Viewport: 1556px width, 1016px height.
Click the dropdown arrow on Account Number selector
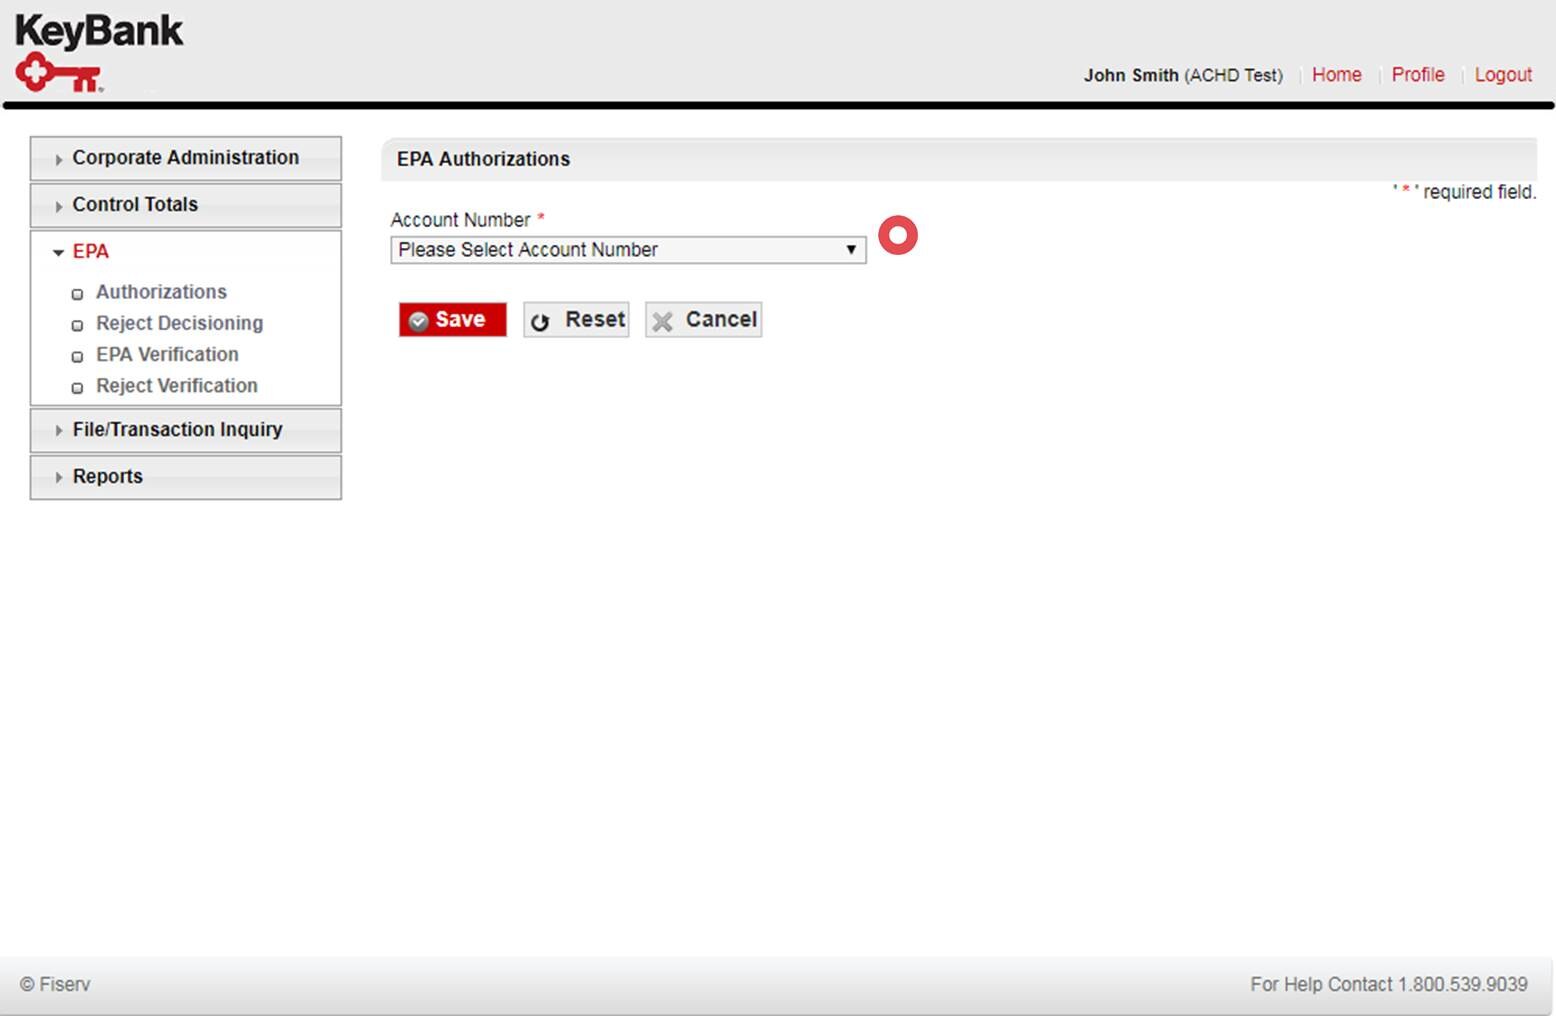click(x=850, y=249)
